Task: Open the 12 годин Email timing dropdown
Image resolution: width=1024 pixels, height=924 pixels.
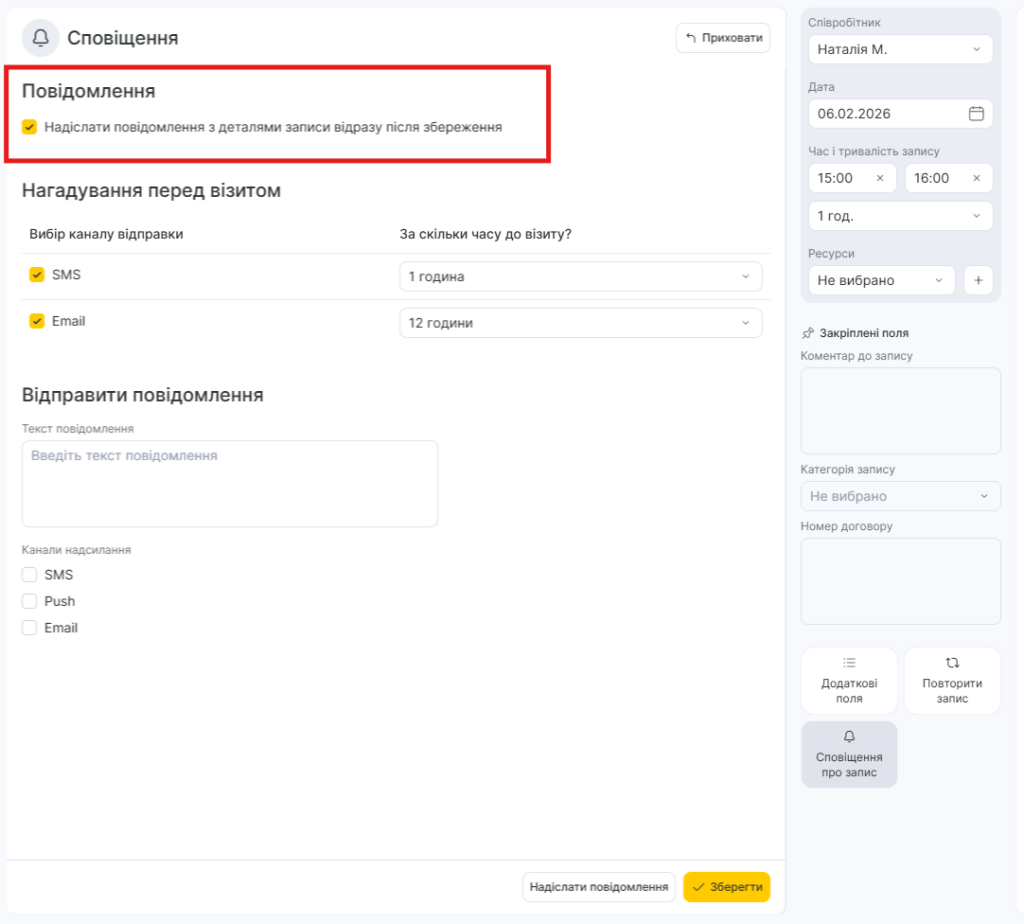Action: (x=580, y=323)
